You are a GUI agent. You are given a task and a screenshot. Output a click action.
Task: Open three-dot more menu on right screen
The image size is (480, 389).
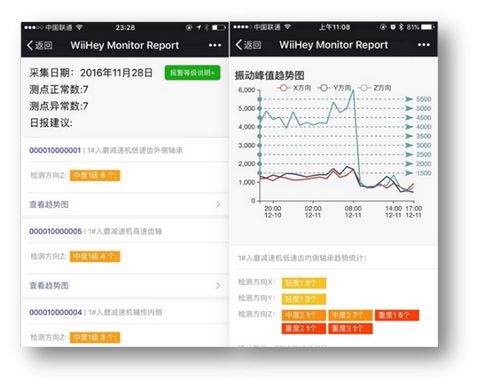point(424,45)
